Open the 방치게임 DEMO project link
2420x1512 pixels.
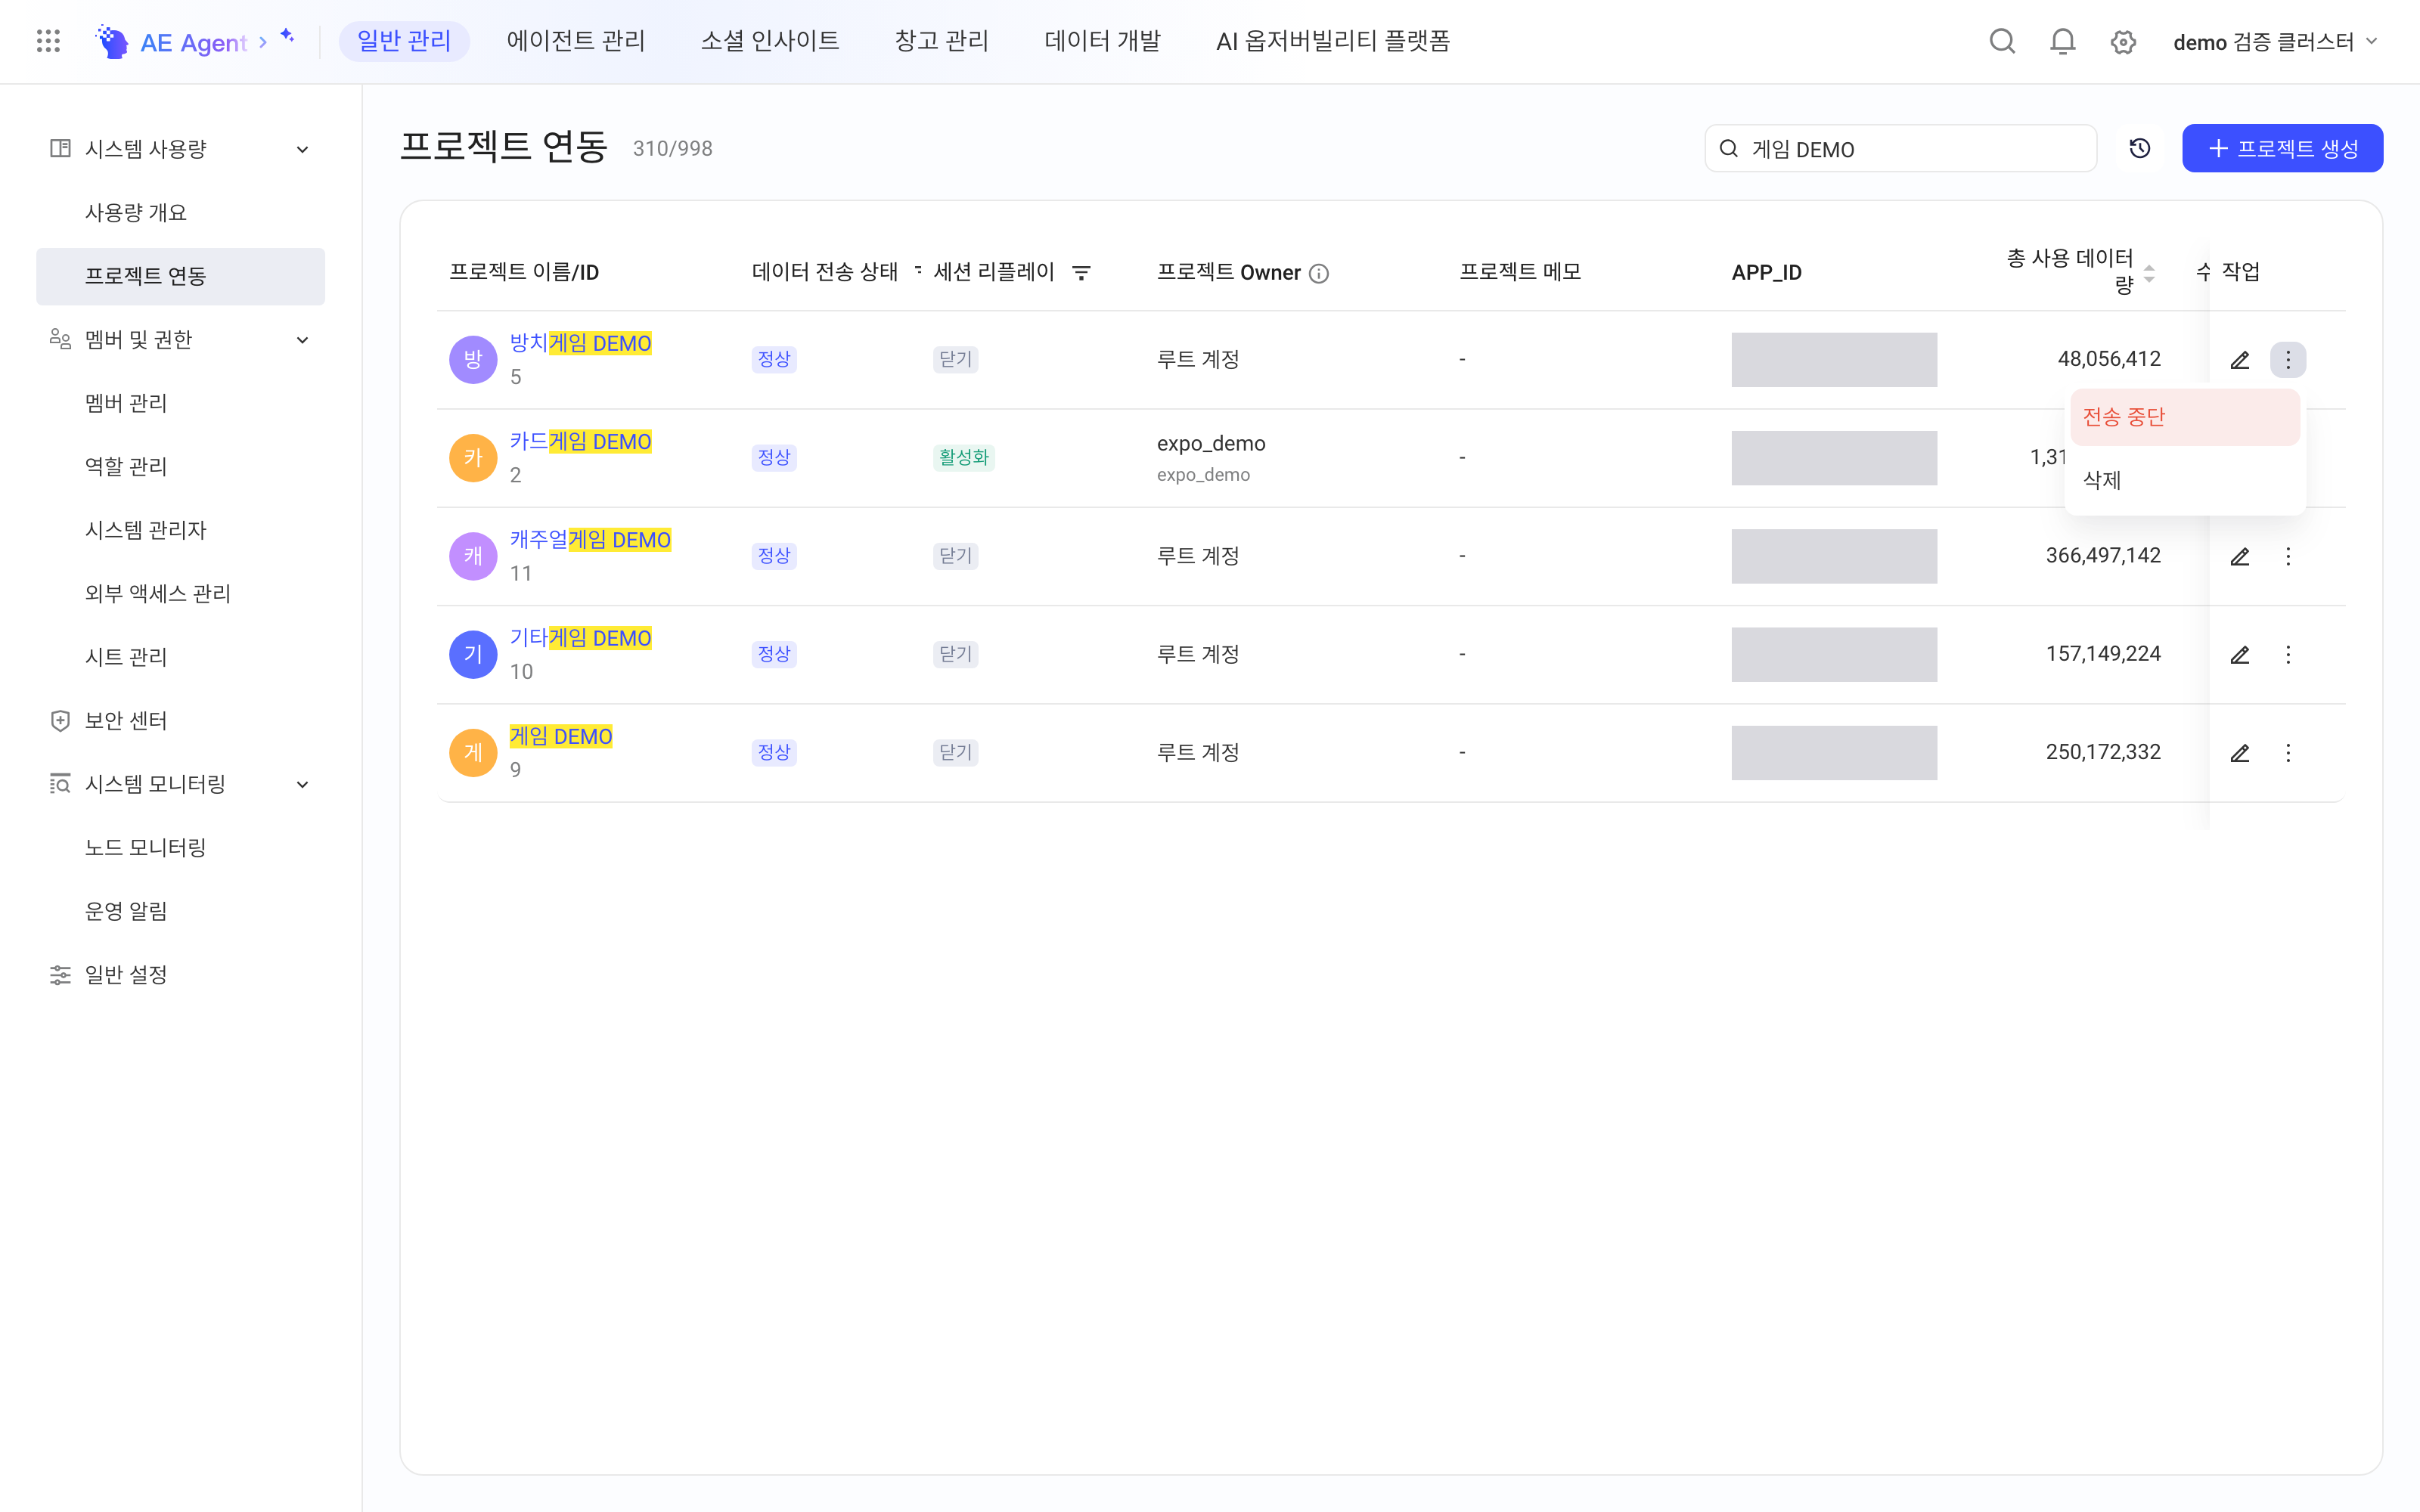point(580,343)
